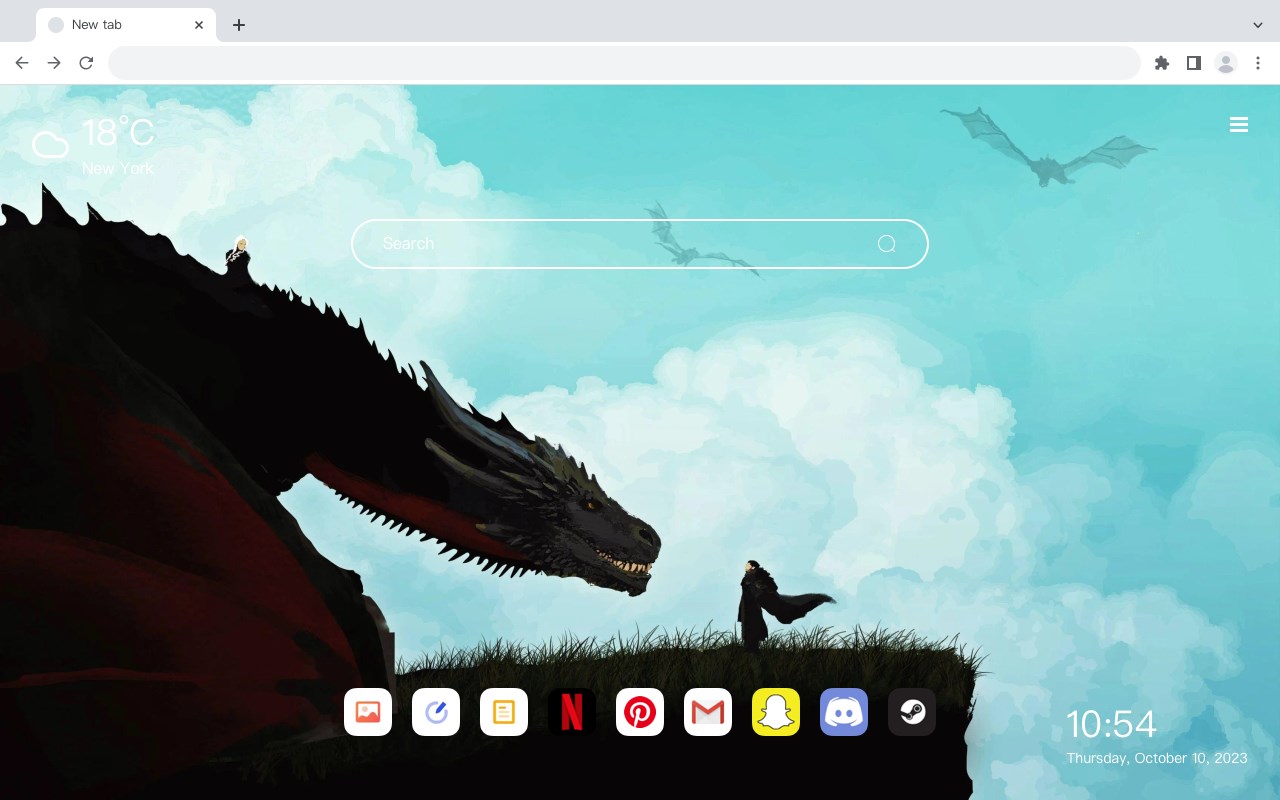The height and width of the screenshot is (800, 1280).
Task: Click the New York location label
Action: [x=118, y=168]
